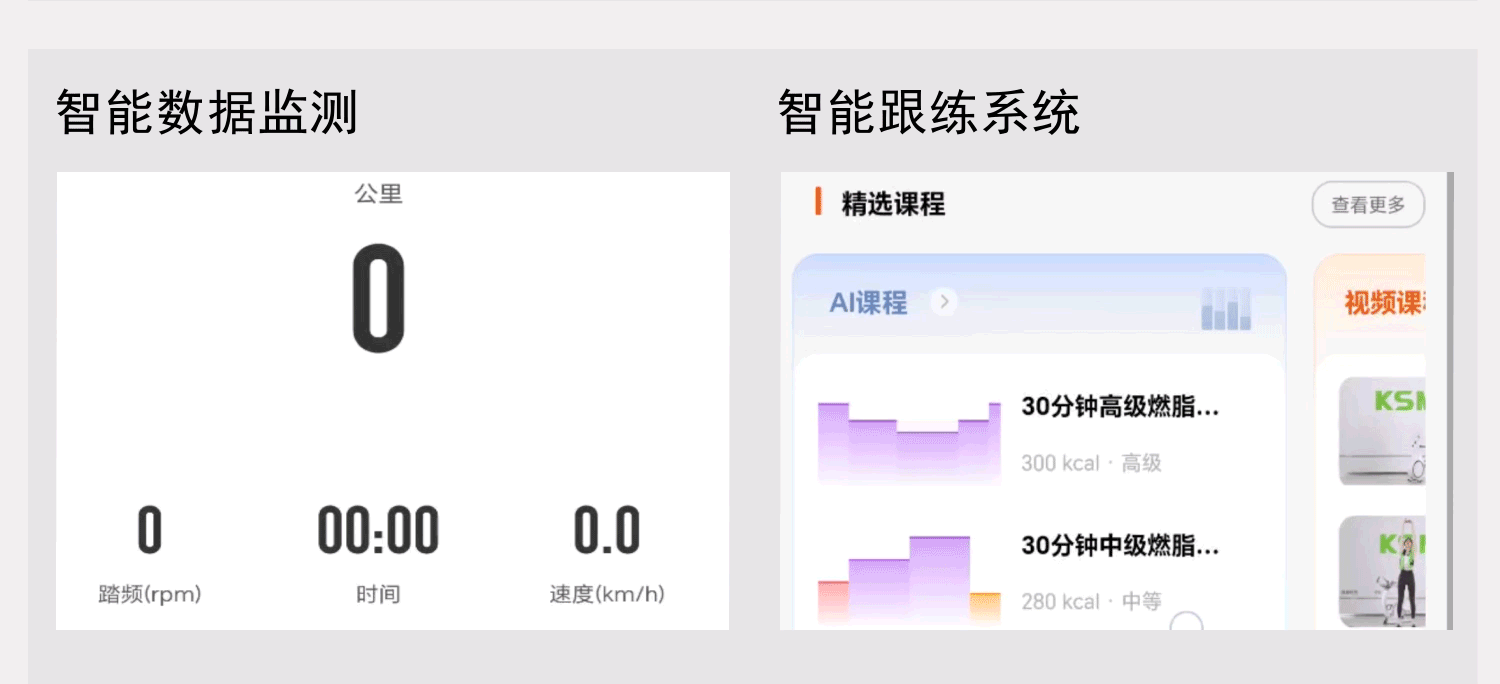This screenshot has height=684, width=1500.
Task: Click the cadence value above 踏频(rpm)
Action: tap(150, 531)
